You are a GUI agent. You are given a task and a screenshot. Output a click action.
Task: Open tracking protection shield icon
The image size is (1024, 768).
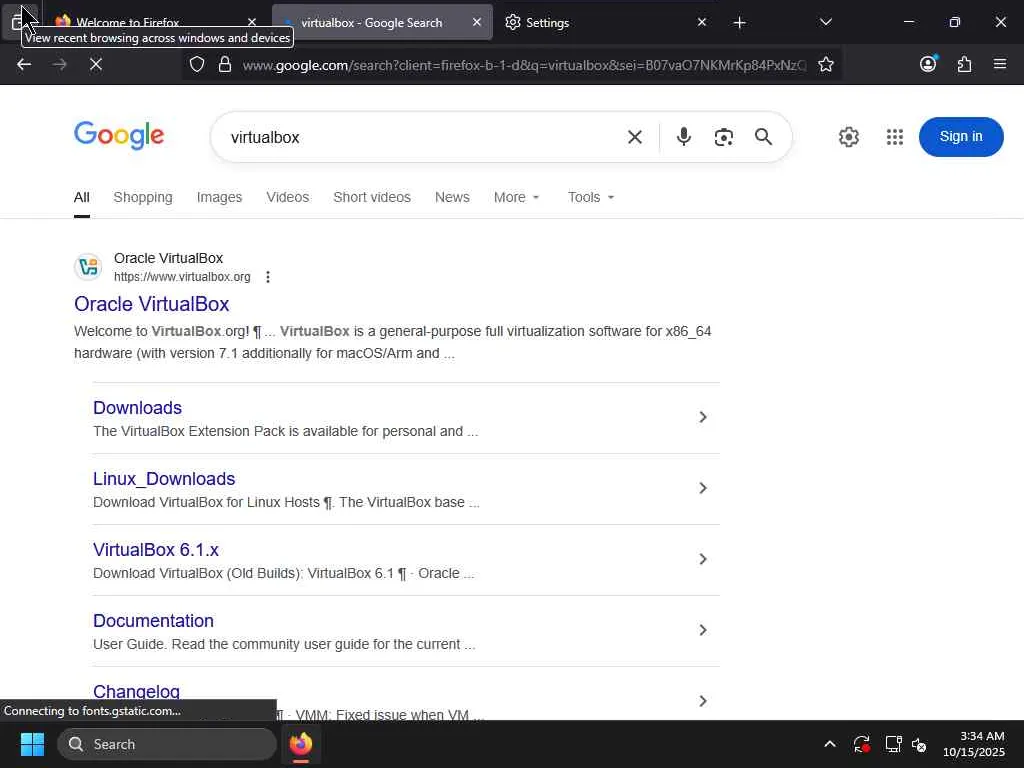tap(197, 65)
